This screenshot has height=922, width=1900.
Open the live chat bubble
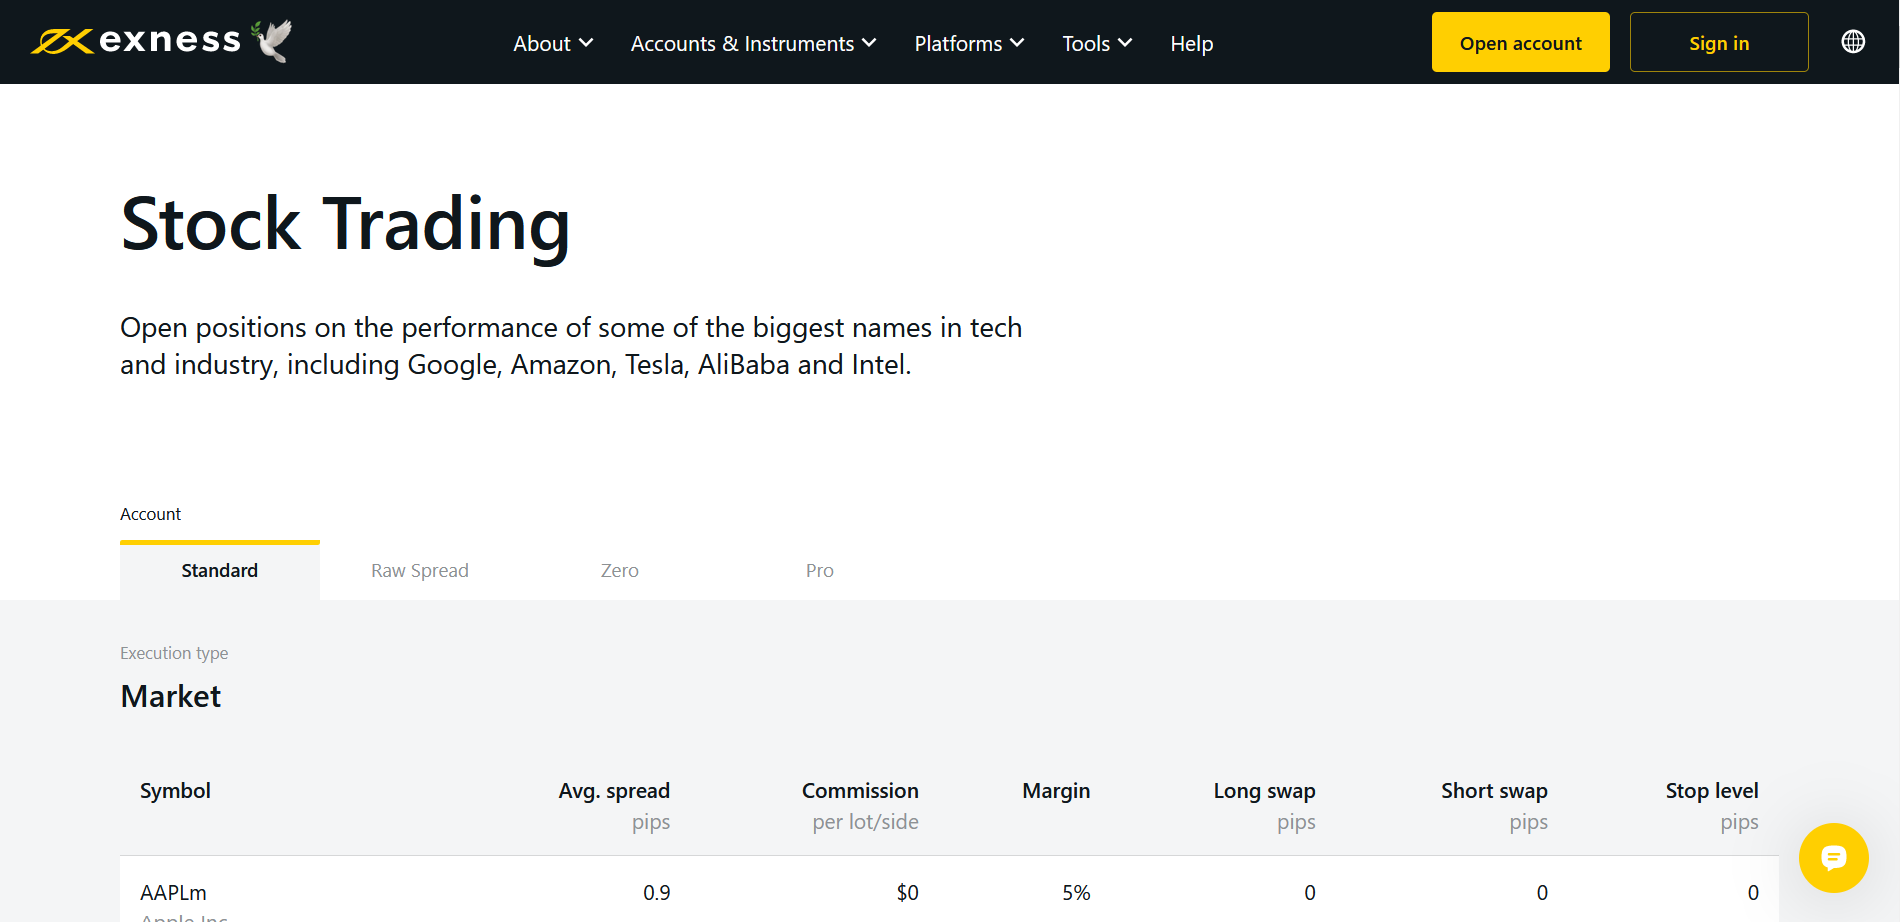point(1833,858)
